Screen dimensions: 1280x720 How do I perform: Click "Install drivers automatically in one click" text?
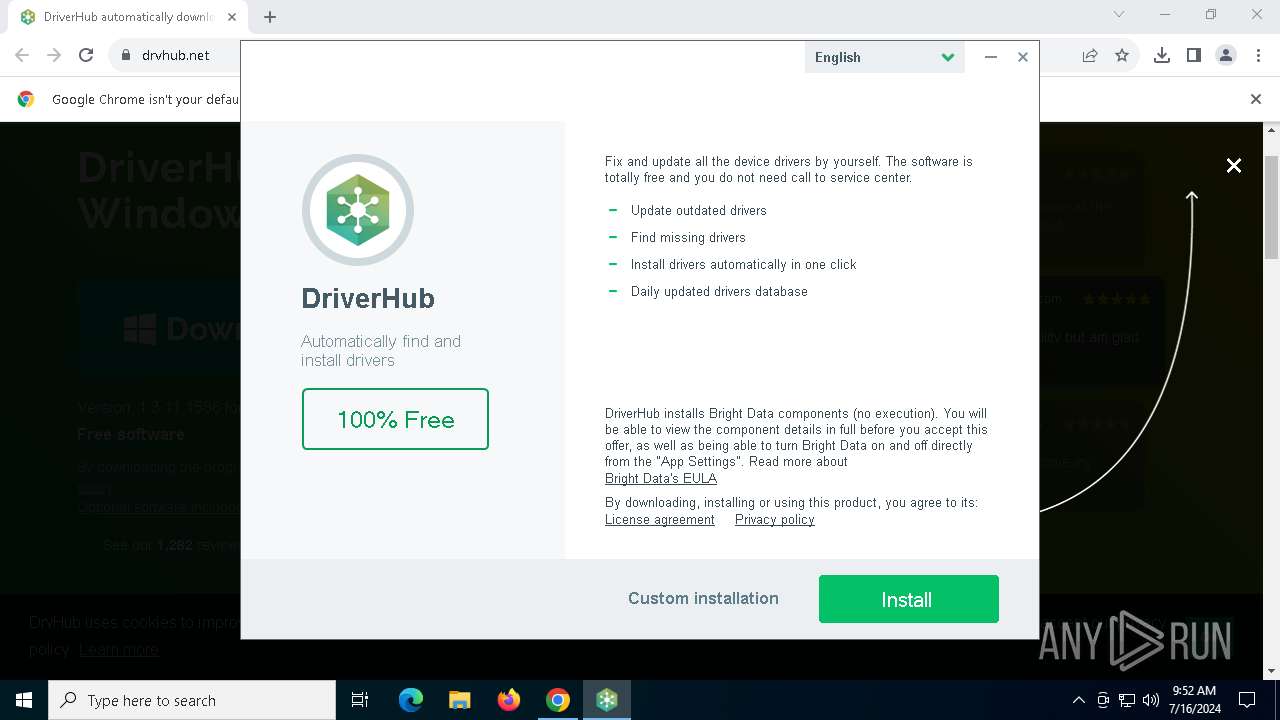click(744, 264)
